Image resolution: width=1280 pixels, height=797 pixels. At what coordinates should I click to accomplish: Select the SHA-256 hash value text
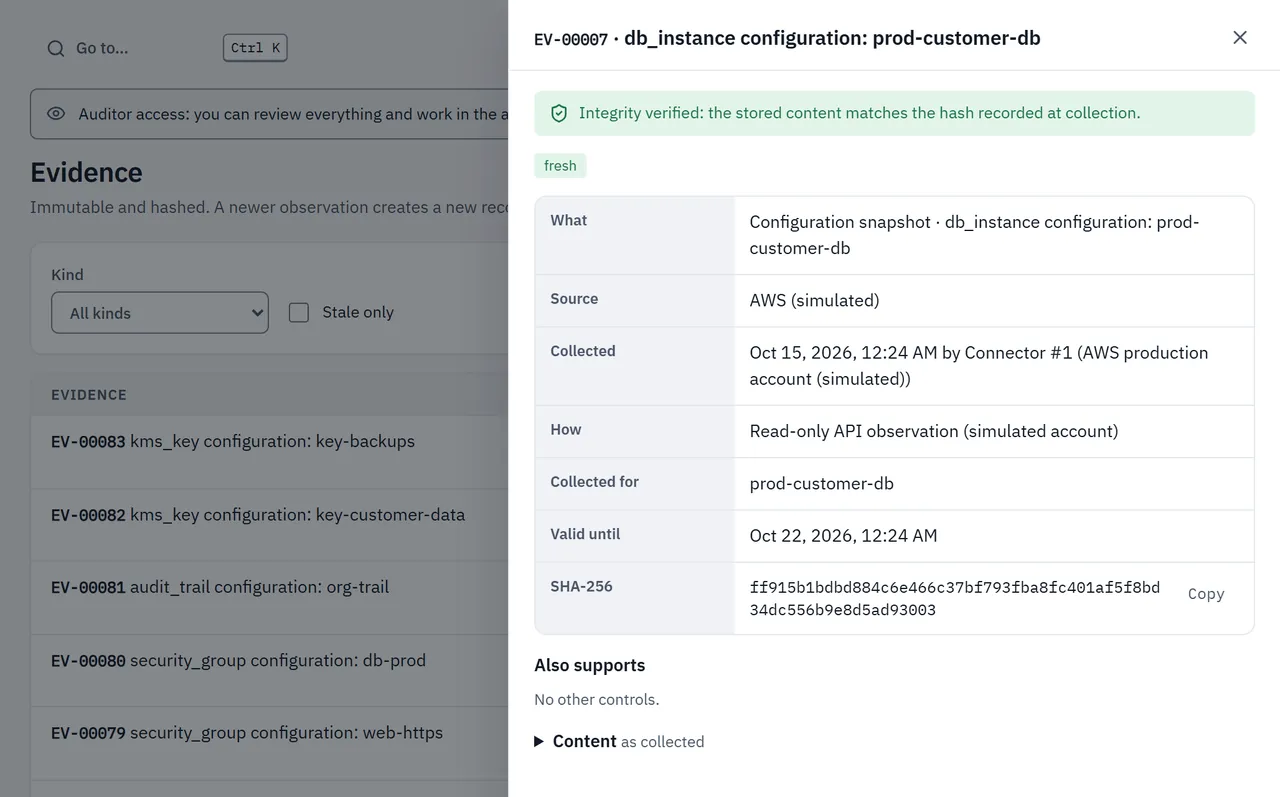click(955, 598)
